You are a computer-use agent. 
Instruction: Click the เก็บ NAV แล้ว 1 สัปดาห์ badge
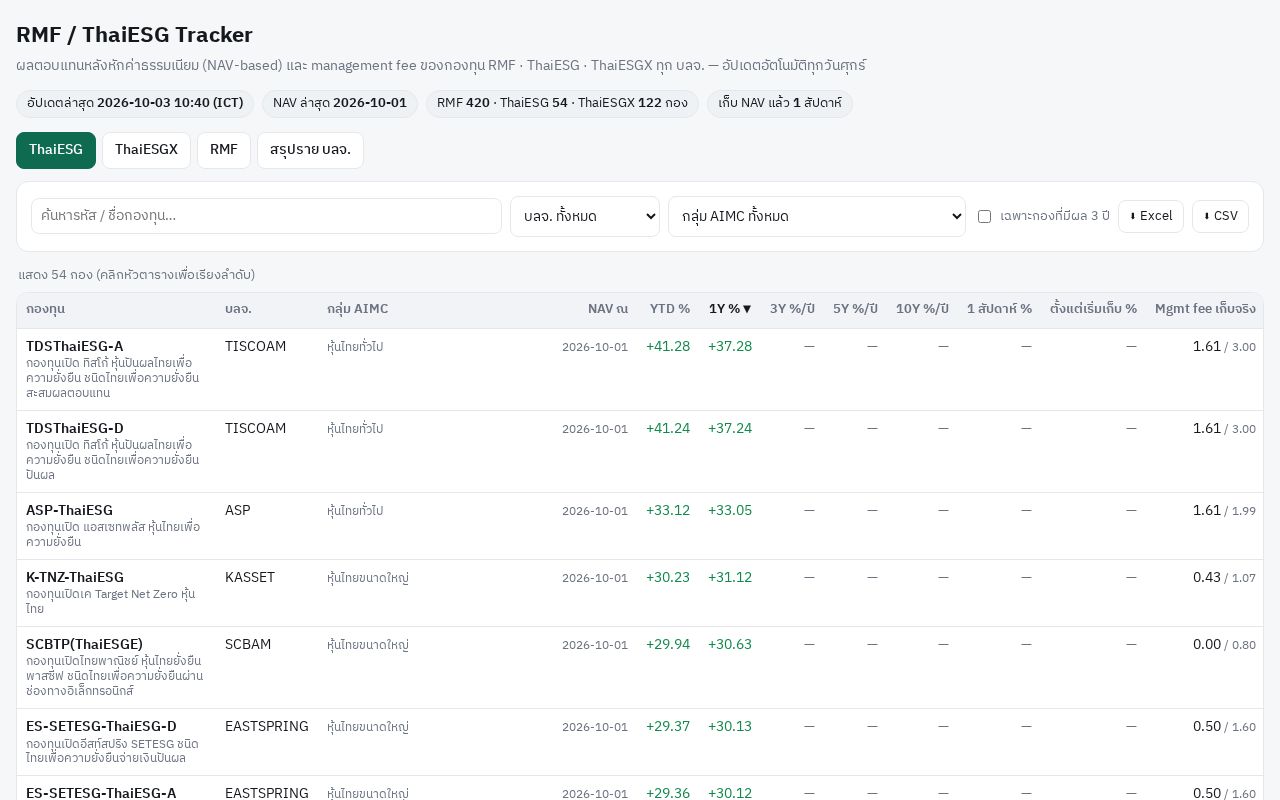coord(780,103)
